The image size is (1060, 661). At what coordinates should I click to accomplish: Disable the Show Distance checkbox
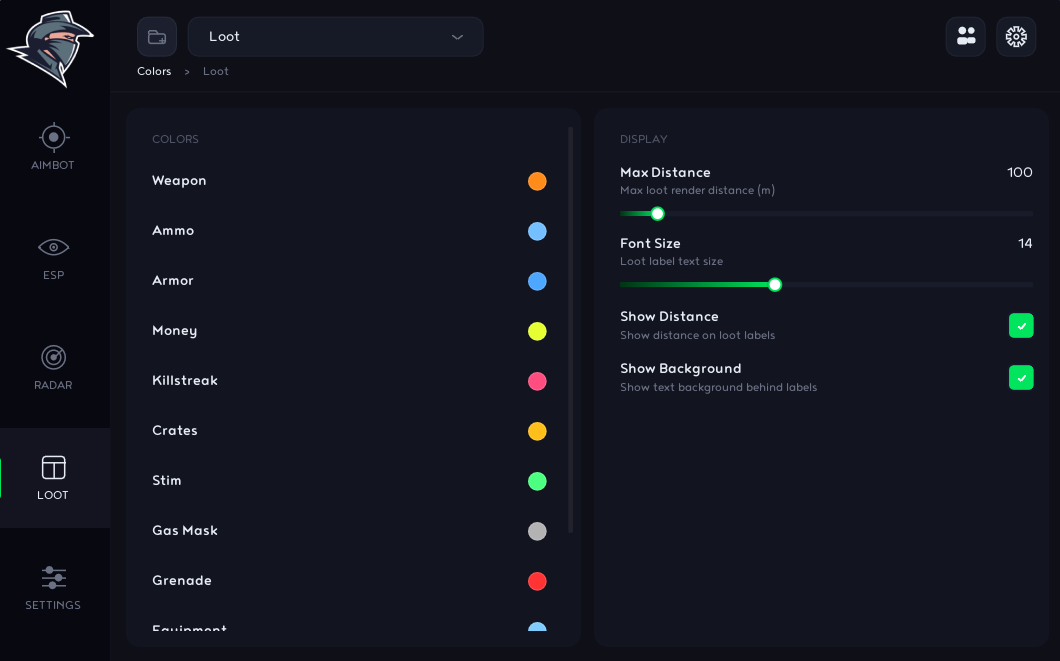tap(1021, 326)
